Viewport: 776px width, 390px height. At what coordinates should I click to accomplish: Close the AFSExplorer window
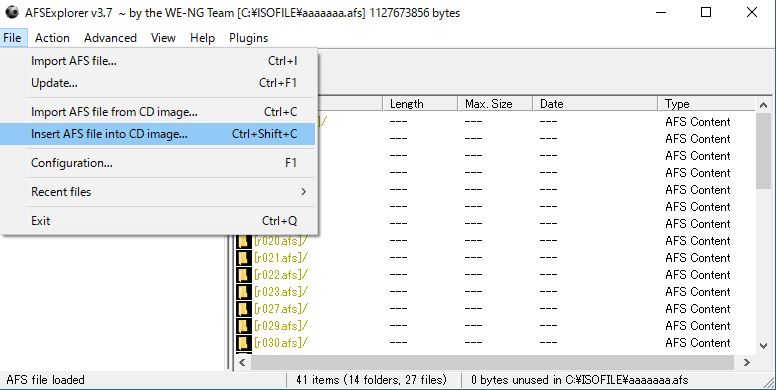[752, 12]
